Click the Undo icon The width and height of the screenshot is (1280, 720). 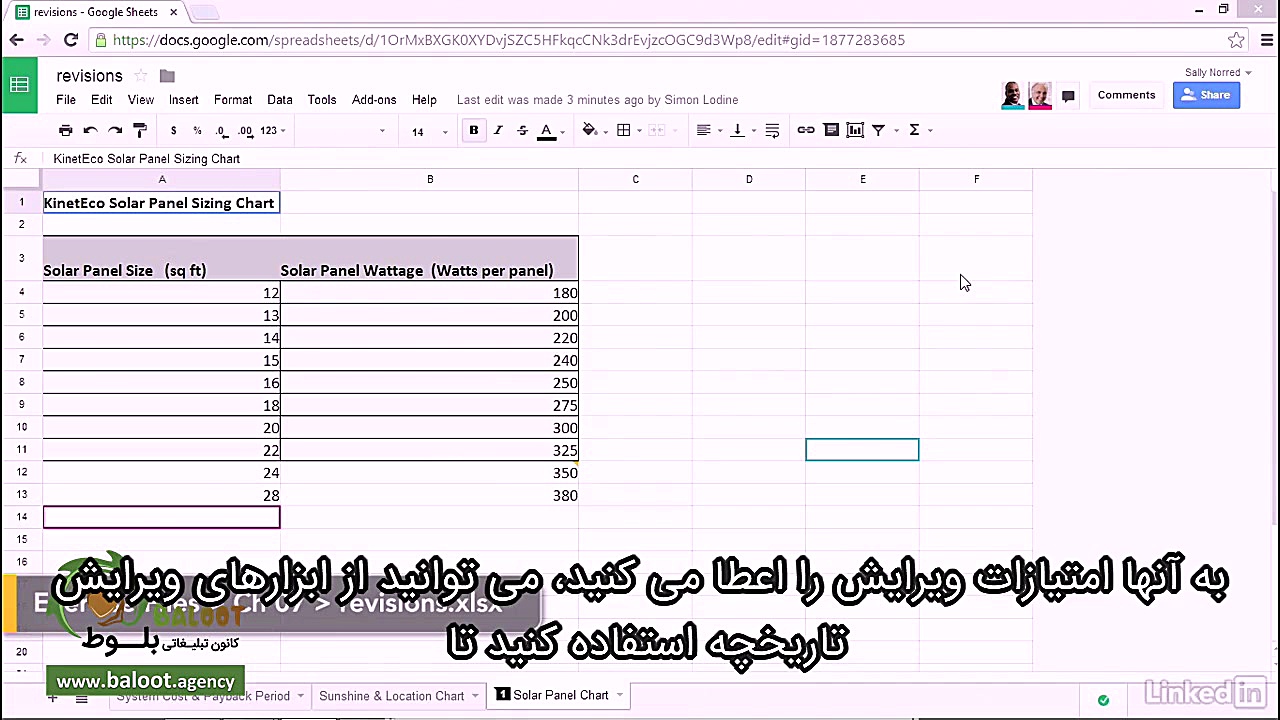click(90, 130)
